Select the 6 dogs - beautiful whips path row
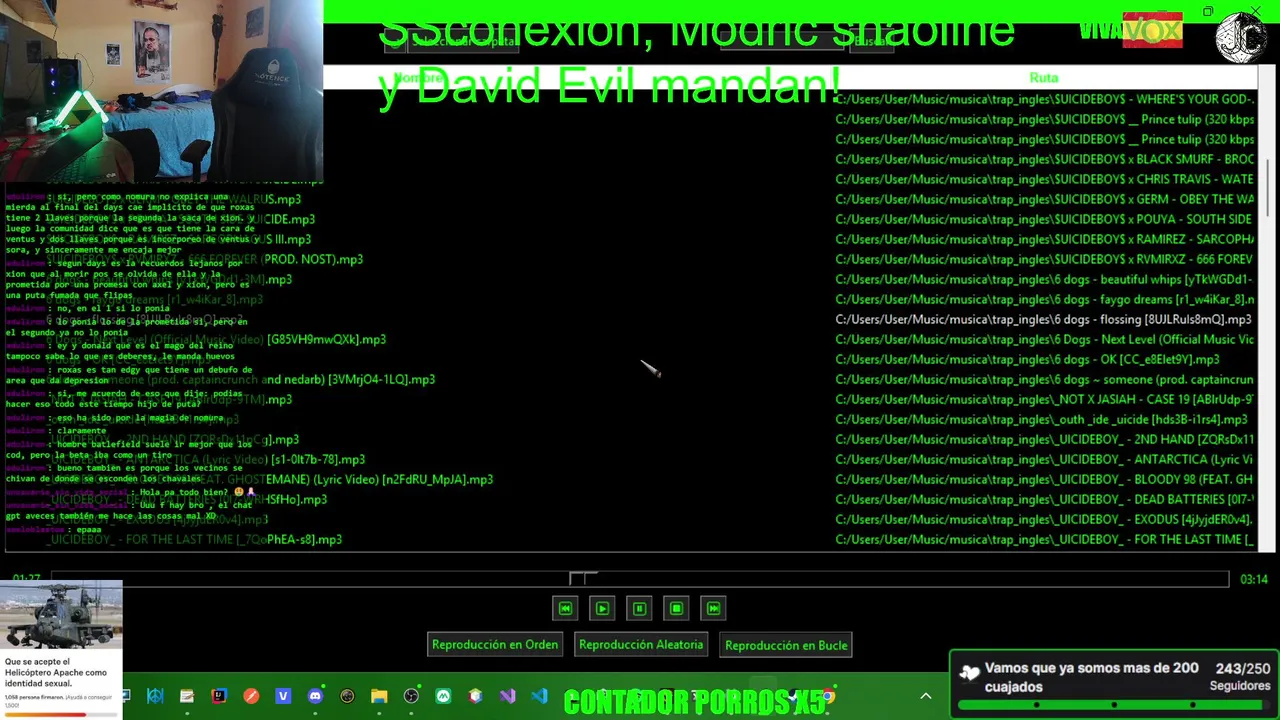This screenshot has width=1280, height=720. [x=1044, y=279]
